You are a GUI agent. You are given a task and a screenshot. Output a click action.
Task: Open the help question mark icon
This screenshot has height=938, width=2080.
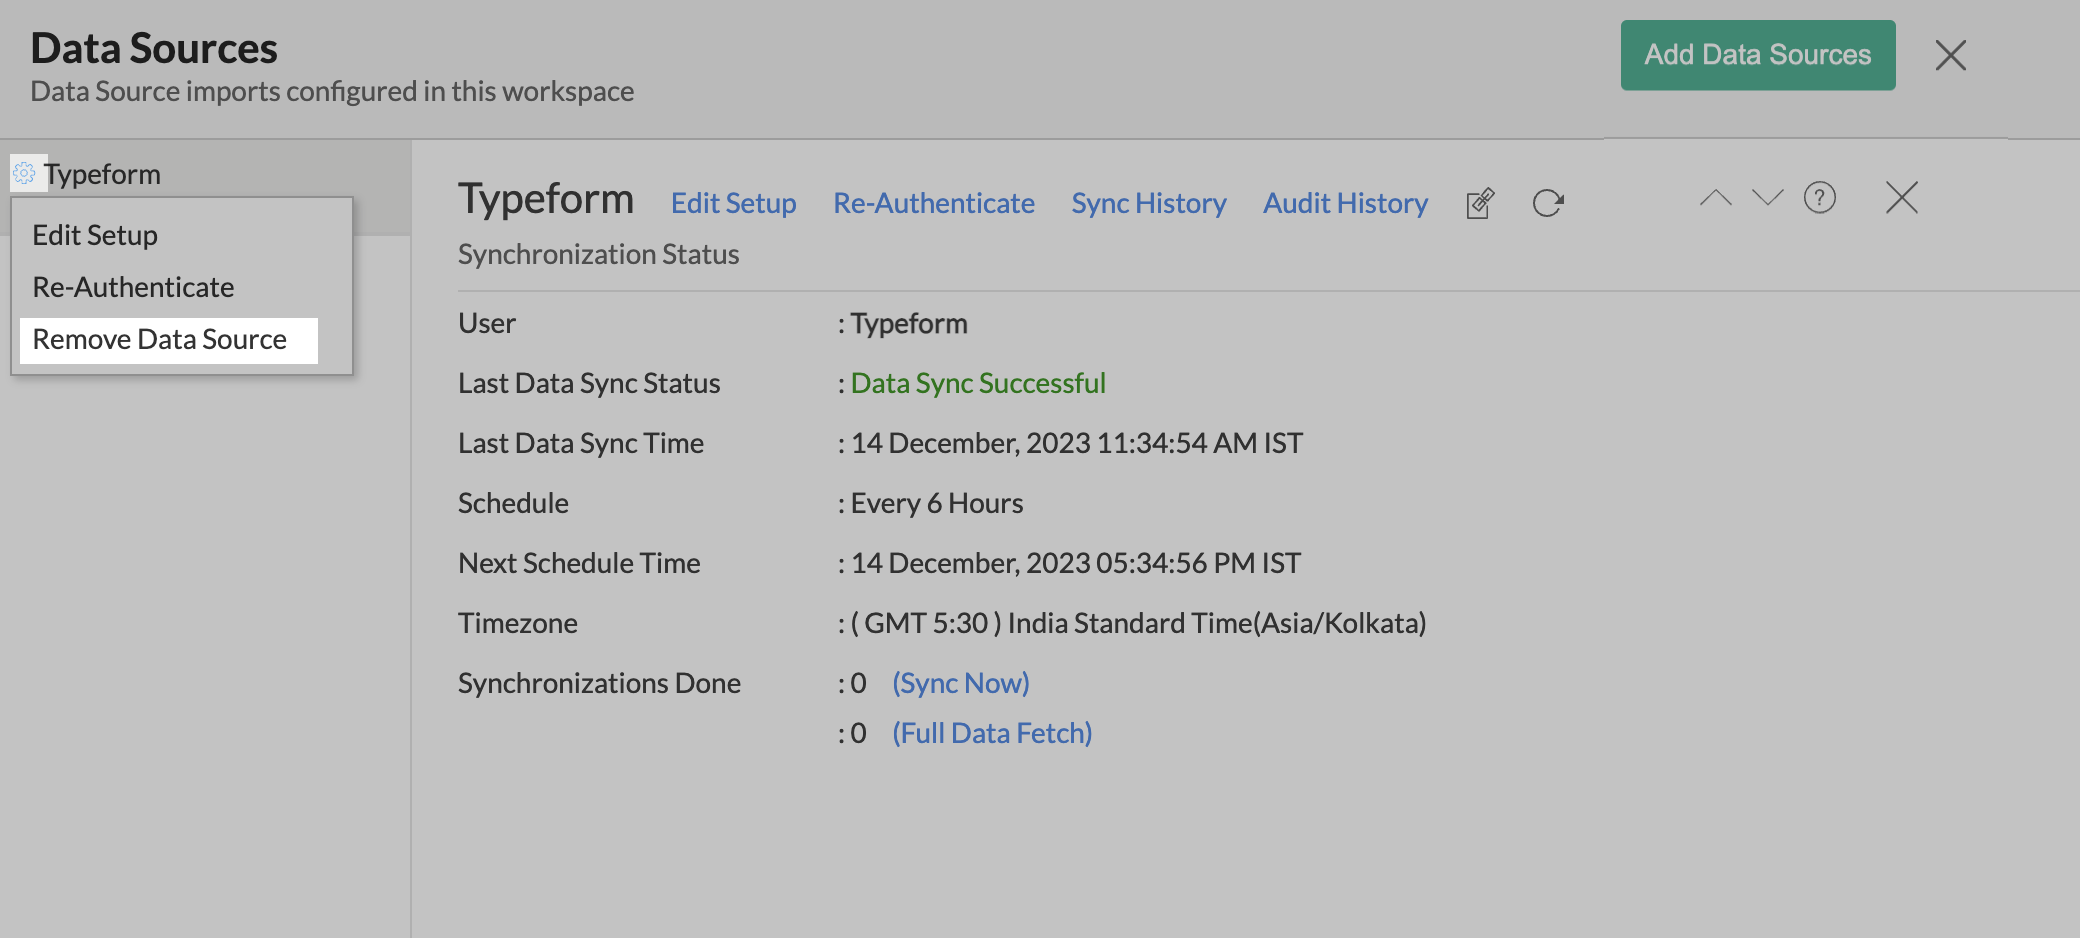point(1819,198)
